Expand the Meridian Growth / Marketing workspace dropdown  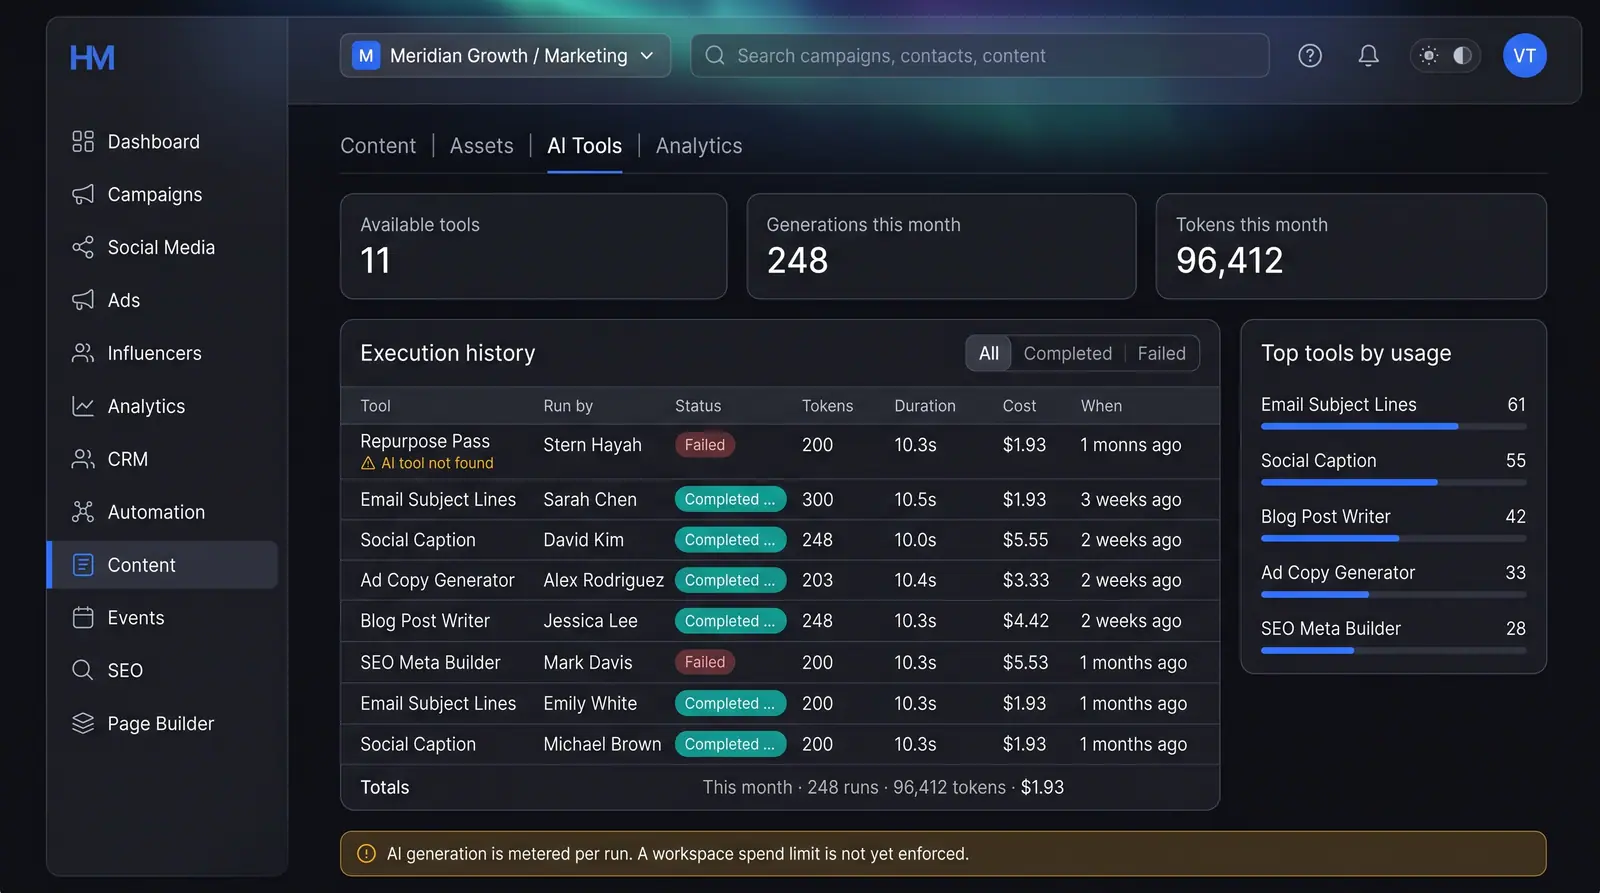coord(505,56)
